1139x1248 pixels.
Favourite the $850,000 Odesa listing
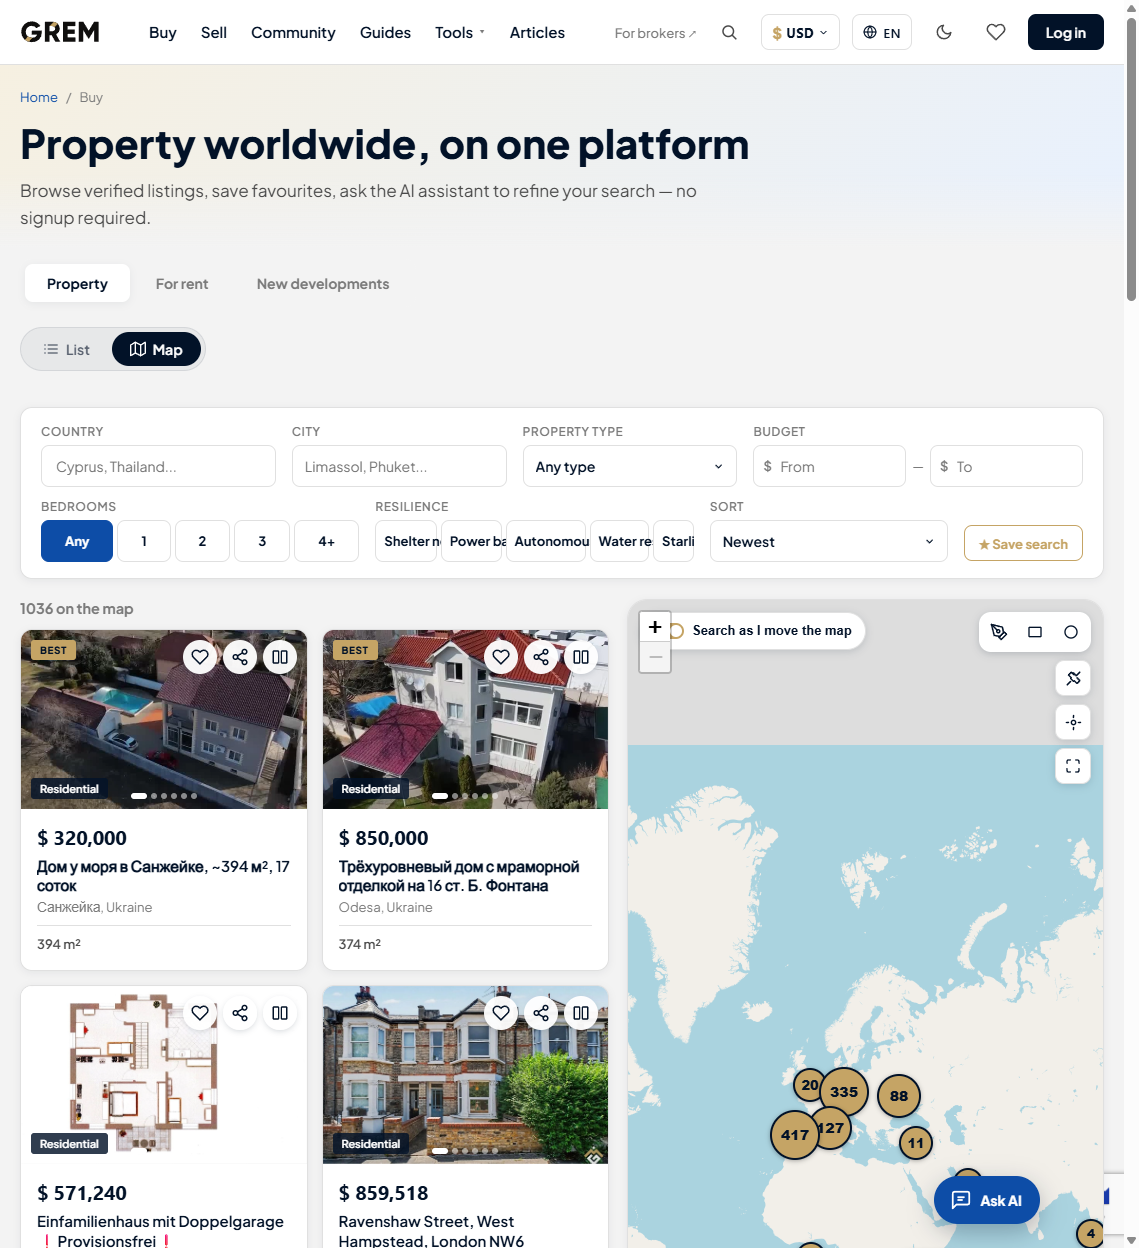tap(501, 657)
